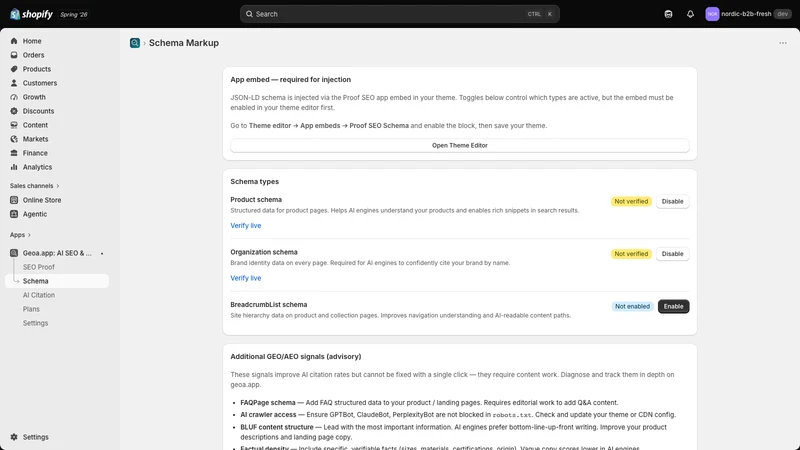Click the Geoa.app app icon in sidebar

coord(14,253)
